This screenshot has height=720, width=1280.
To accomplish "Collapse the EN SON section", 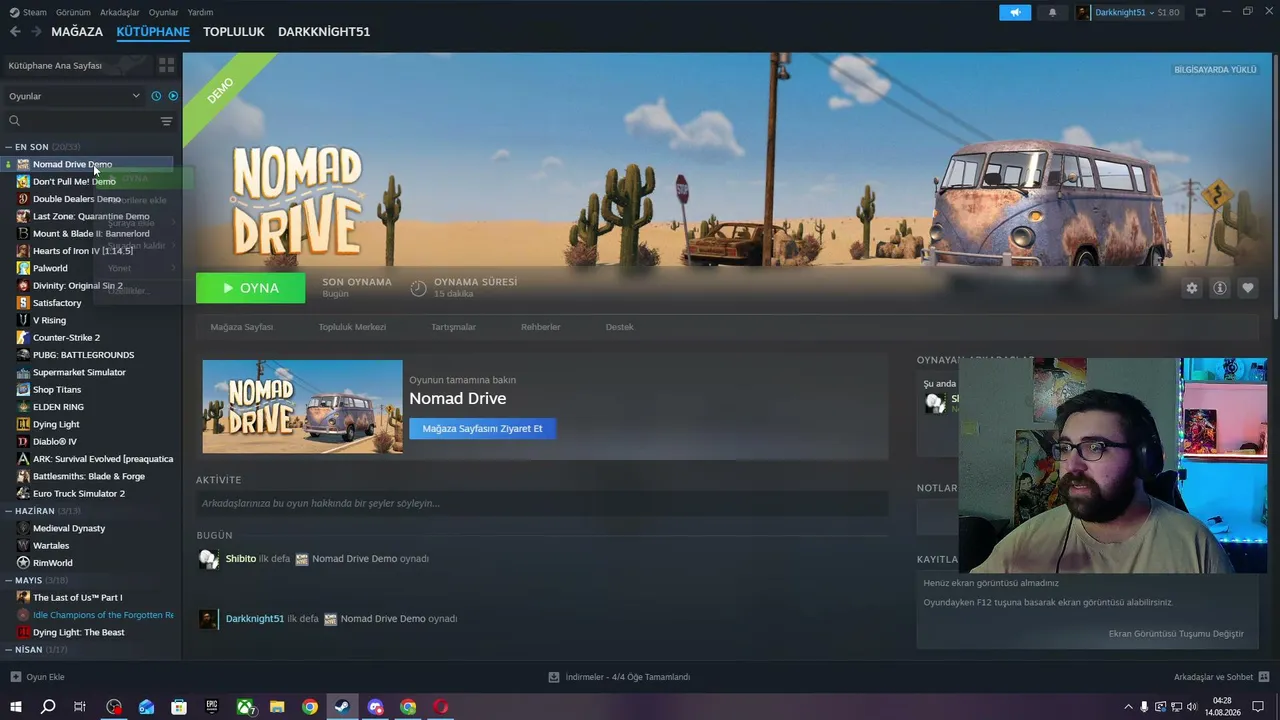I will 9,147.
